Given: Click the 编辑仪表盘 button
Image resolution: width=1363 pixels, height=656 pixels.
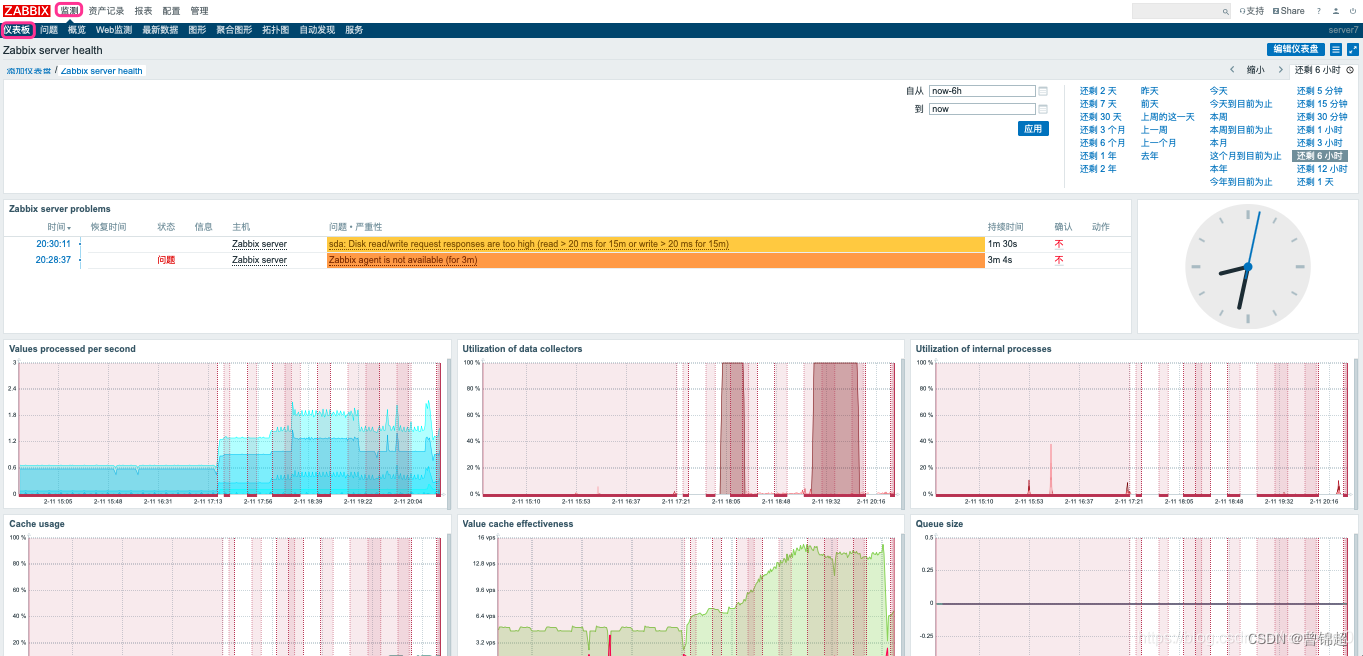Looking at the screenshot, I should pyautogui.click(x=1296, y=49).
